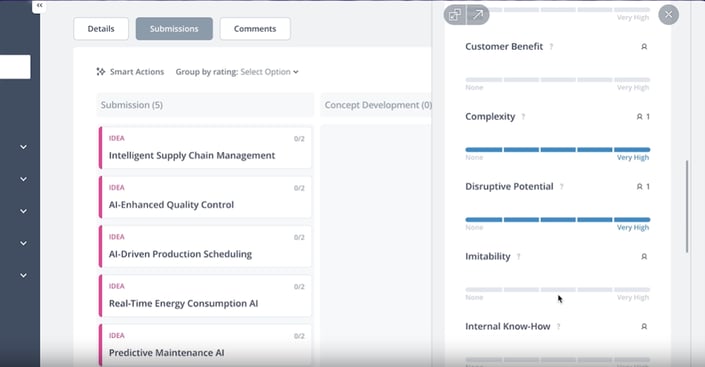Image resolution: width=705 pixels, height=367 pixels.
Task: Set the Internal Know-How rating to the first segment
Action: [x=484, y=360]
